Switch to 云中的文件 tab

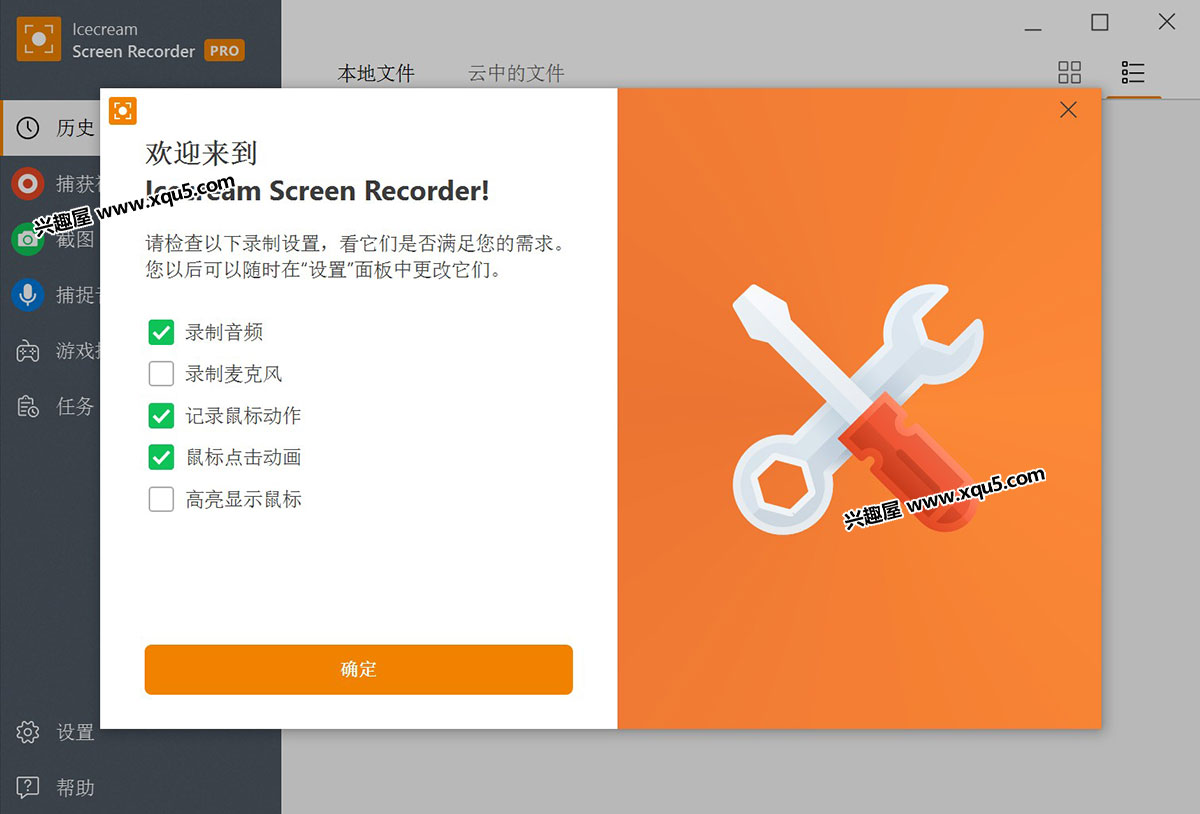(516, 73)
